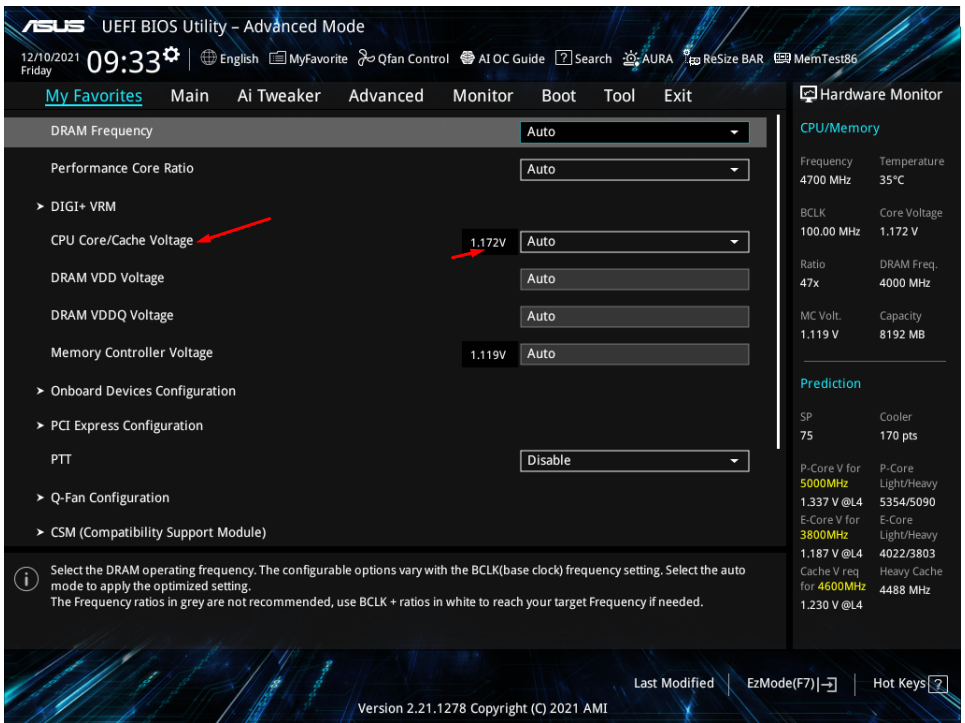The height and width of the screenshot is (723, 965).
Task: Open Performance Core Ratio dropdown
Action: click(635, 170)
